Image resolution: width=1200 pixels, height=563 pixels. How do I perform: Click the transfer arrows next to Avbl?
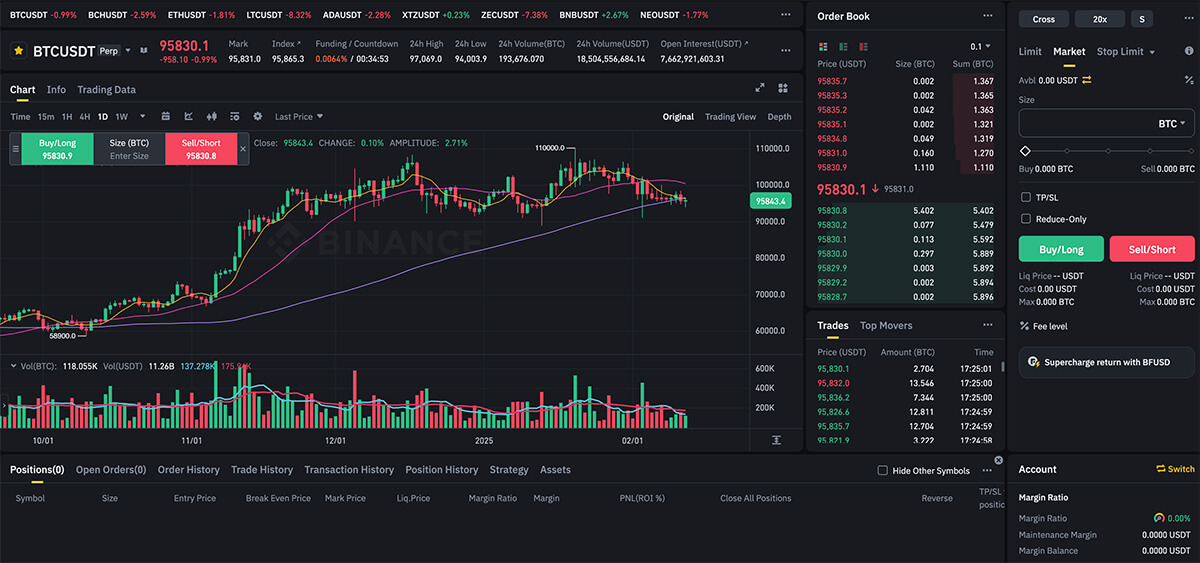(x=1087, y=80)
